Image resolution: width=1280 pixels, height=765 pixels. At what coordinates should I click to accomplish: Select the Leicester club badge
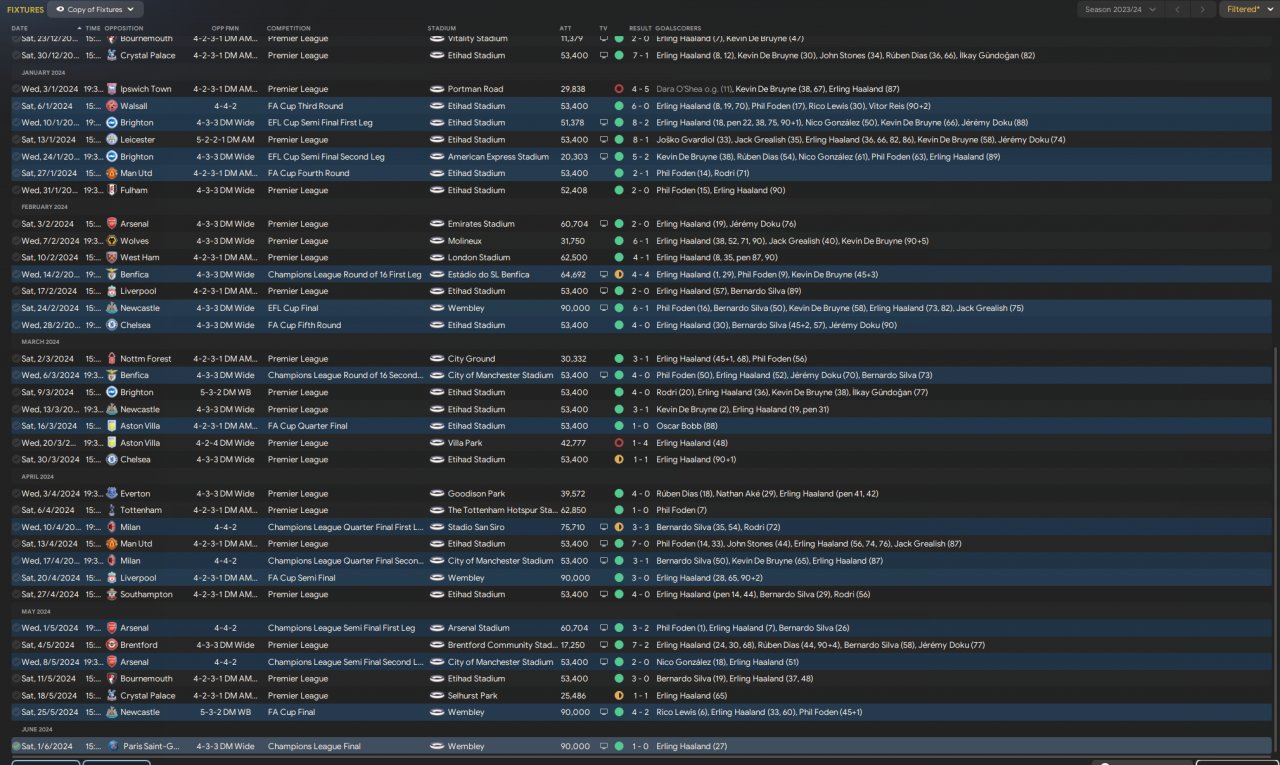tap(112, 140)
